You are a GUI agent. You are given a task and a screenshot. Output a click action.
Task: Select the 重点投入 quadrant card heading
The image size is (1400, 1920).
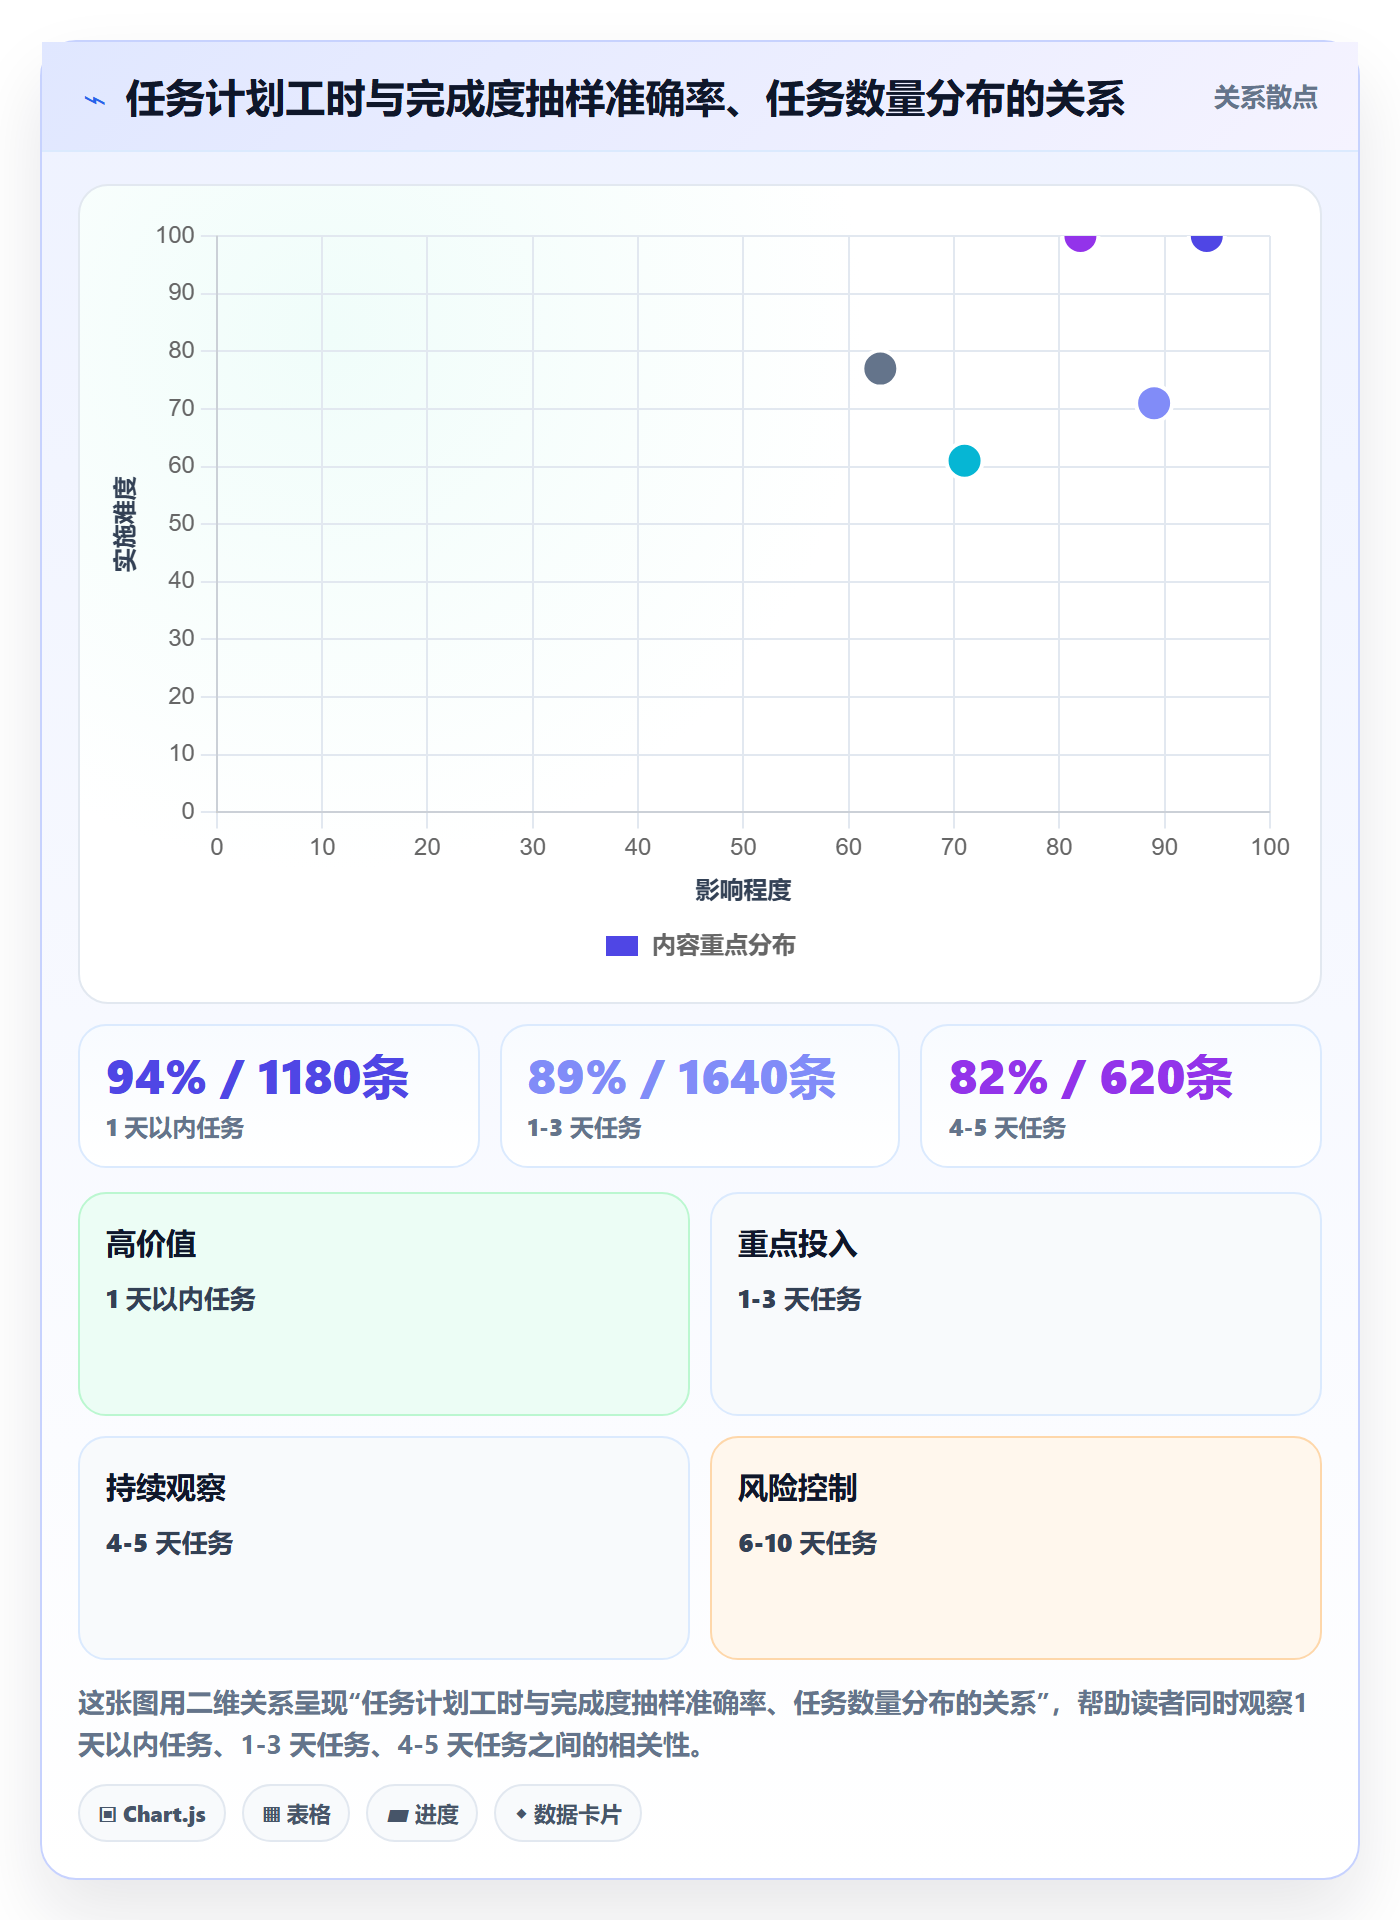(798, 1244)
